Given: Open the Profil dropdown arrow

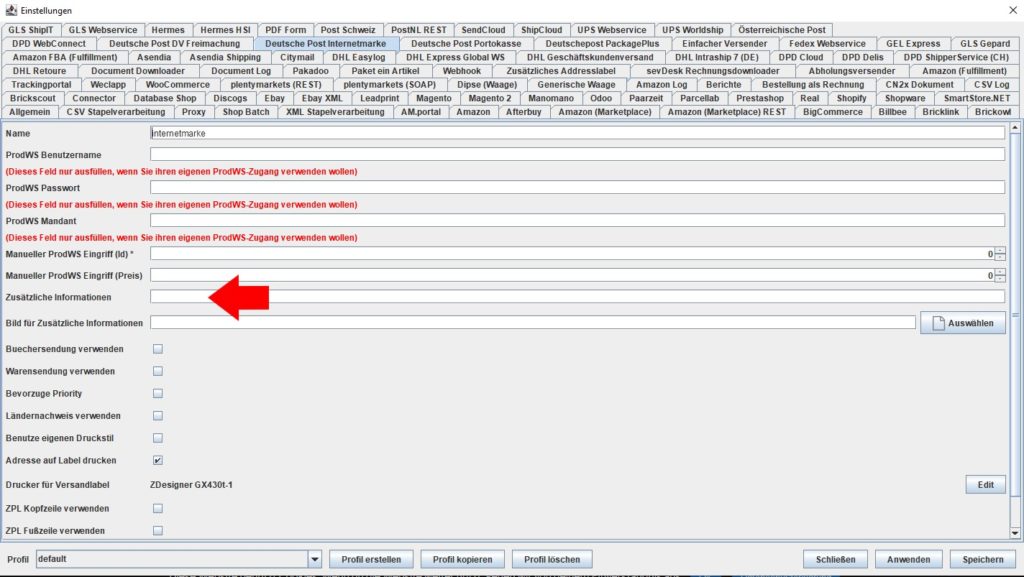Looking at the screenshot, I should point(315,559).
